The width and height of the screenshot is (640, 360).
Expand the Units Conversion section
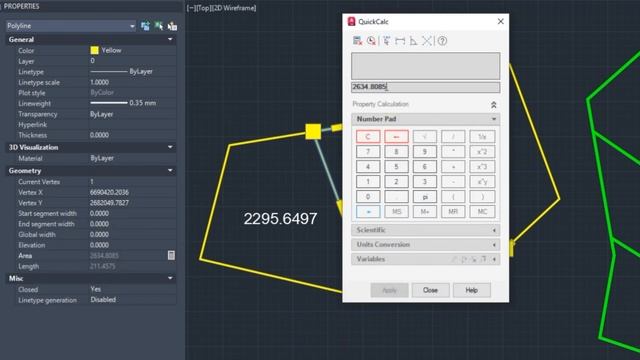point(494,245)
